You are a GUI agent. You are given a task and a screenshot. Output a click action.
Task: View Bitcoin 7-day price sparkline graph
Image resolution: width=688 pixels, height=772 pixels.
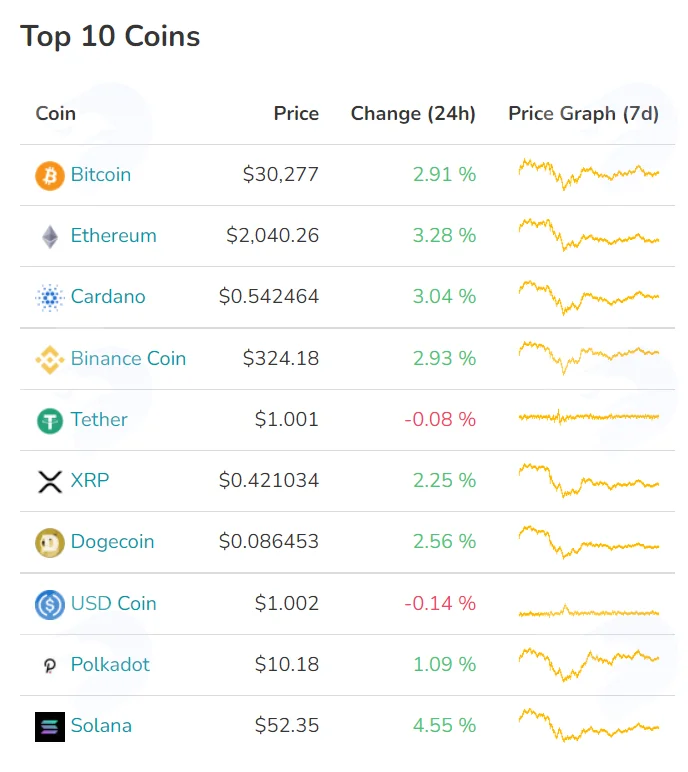pos(589,174)
